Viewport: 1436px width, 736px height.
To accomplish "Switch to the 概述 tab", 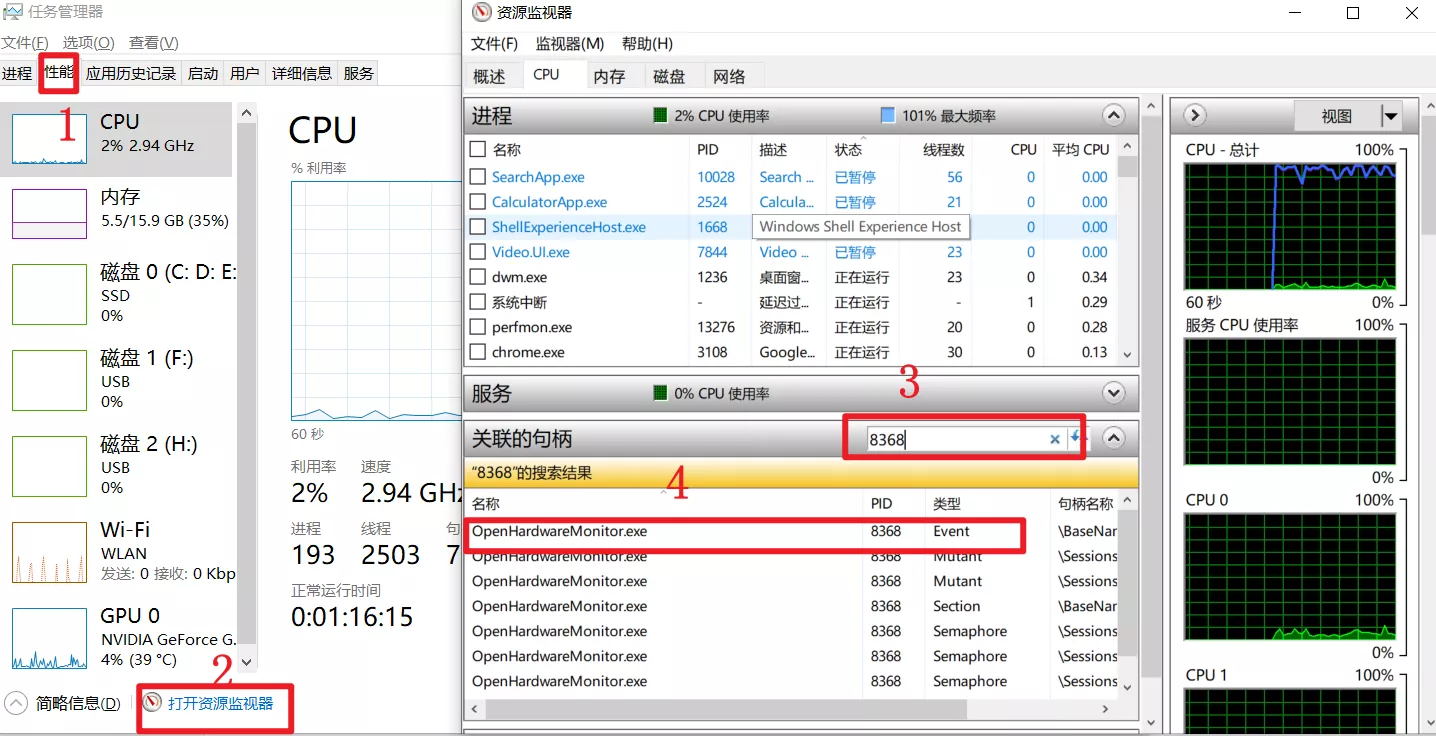I will tap(490, 77).
